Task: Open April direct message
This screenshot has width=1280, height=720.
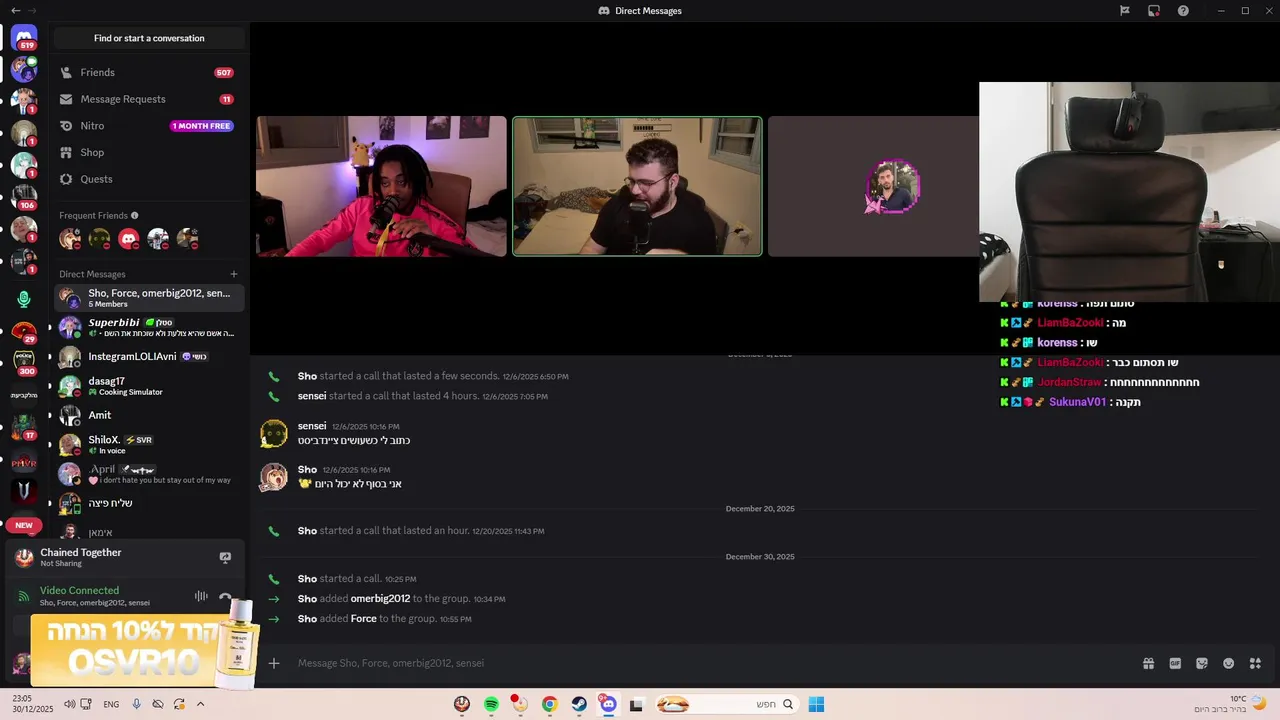Action: [149, 474]
